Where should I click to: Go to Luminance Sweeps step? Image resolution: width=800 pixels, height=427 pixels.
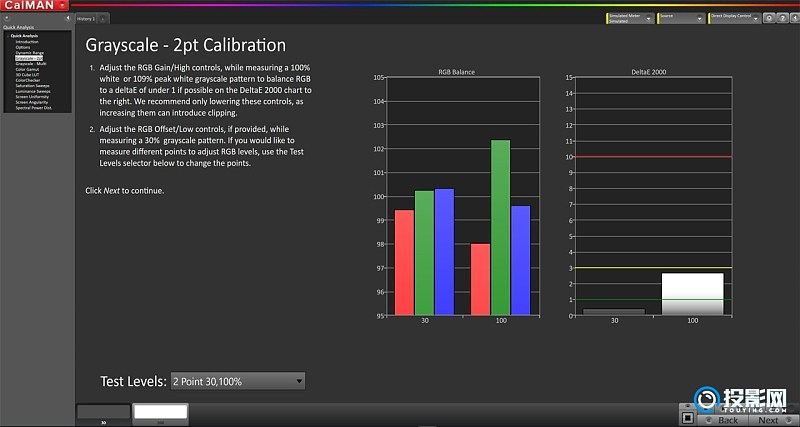(x=33, y=91)
